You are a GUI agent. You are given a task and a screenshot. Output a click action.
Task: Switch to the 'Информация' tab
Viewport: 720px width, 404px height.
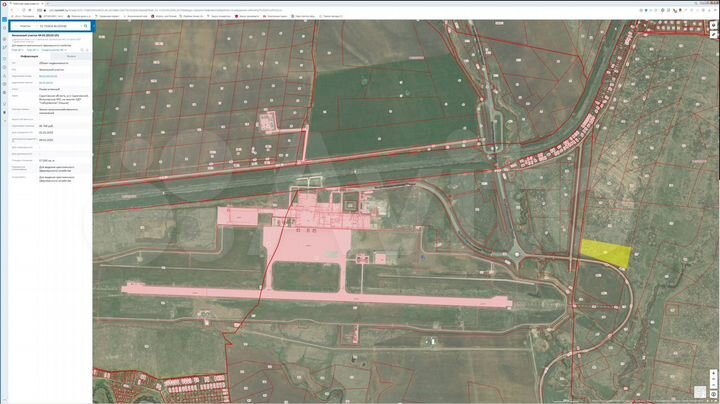tap(29, 57)
